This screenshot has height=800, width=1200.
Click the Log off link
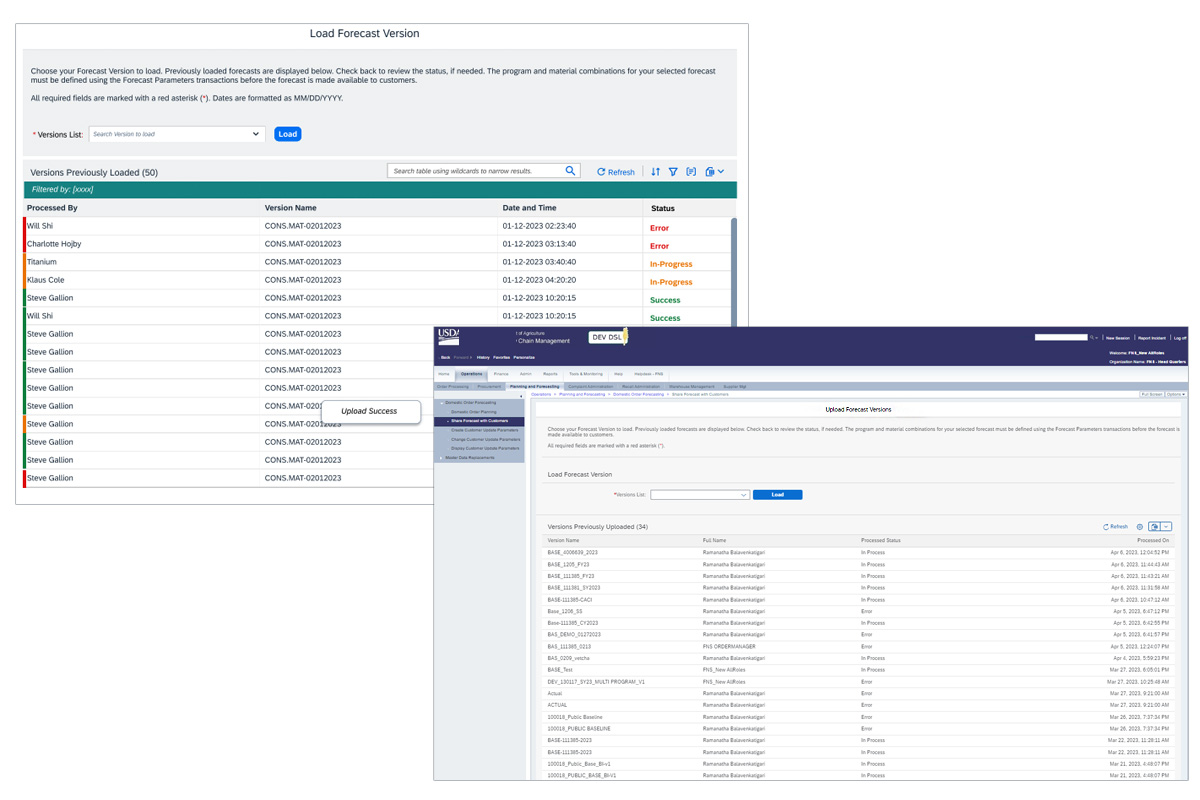coord(1180,338)
